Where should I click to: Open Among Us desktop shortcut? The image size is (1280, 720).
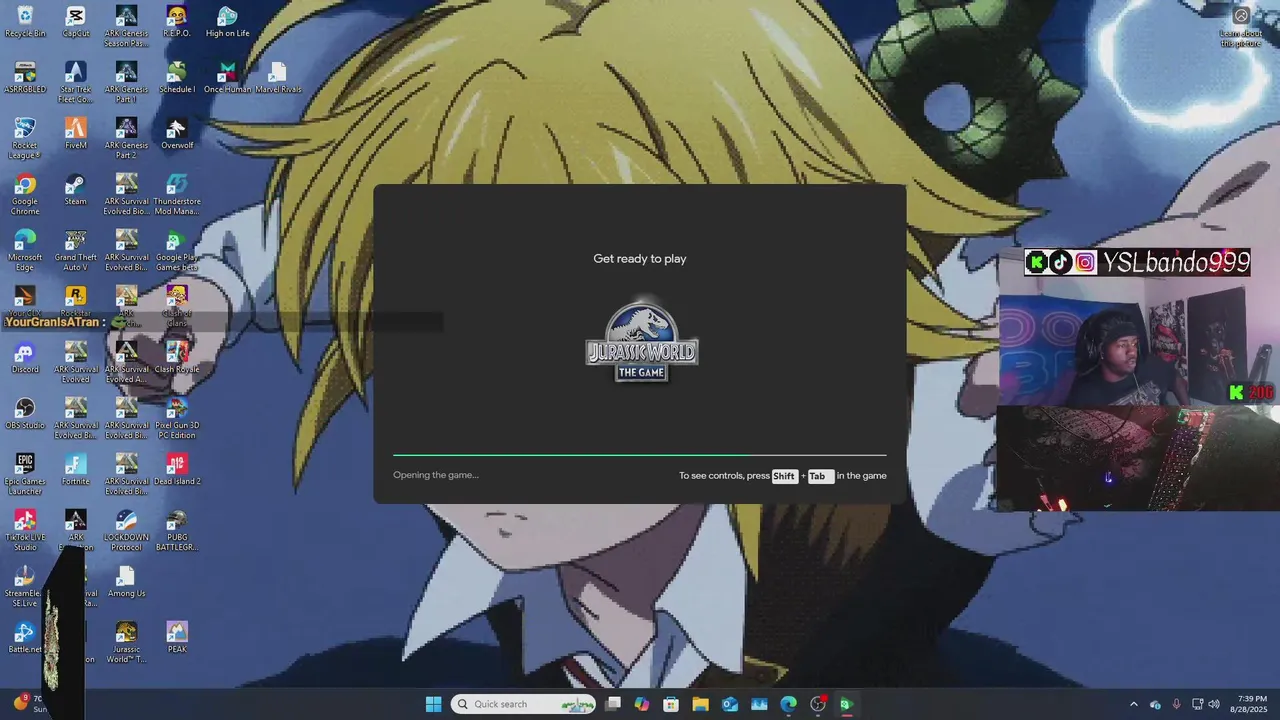[x=126, y=582]
